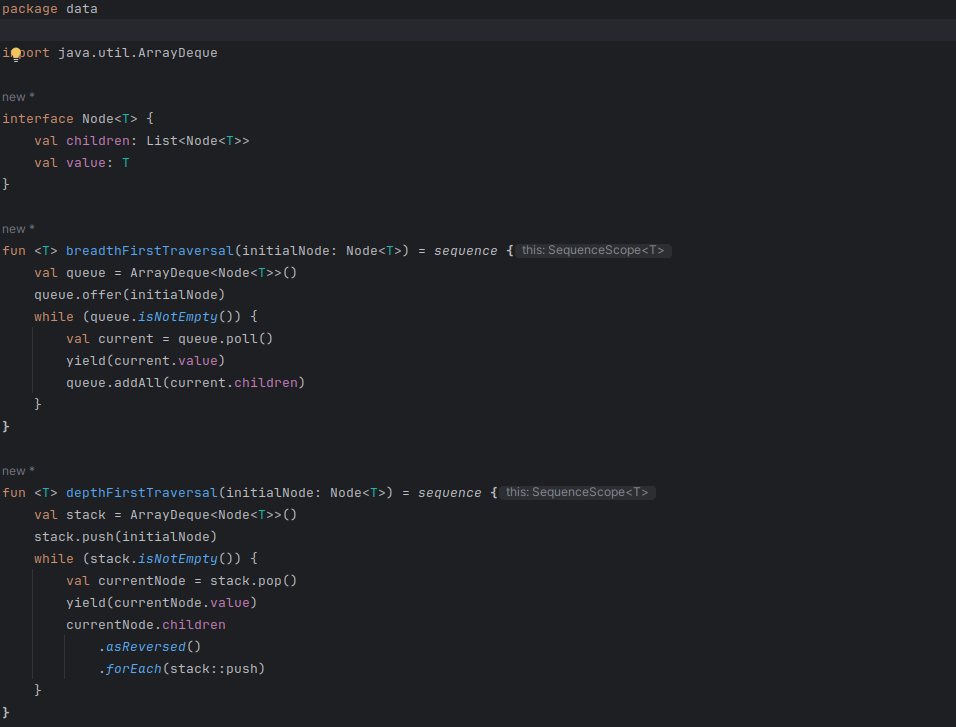The height and width of the screenshot is (727, 956).
Task: Click the 'new *' hint above depthFirstTraversal function
Action: (18, 471)
